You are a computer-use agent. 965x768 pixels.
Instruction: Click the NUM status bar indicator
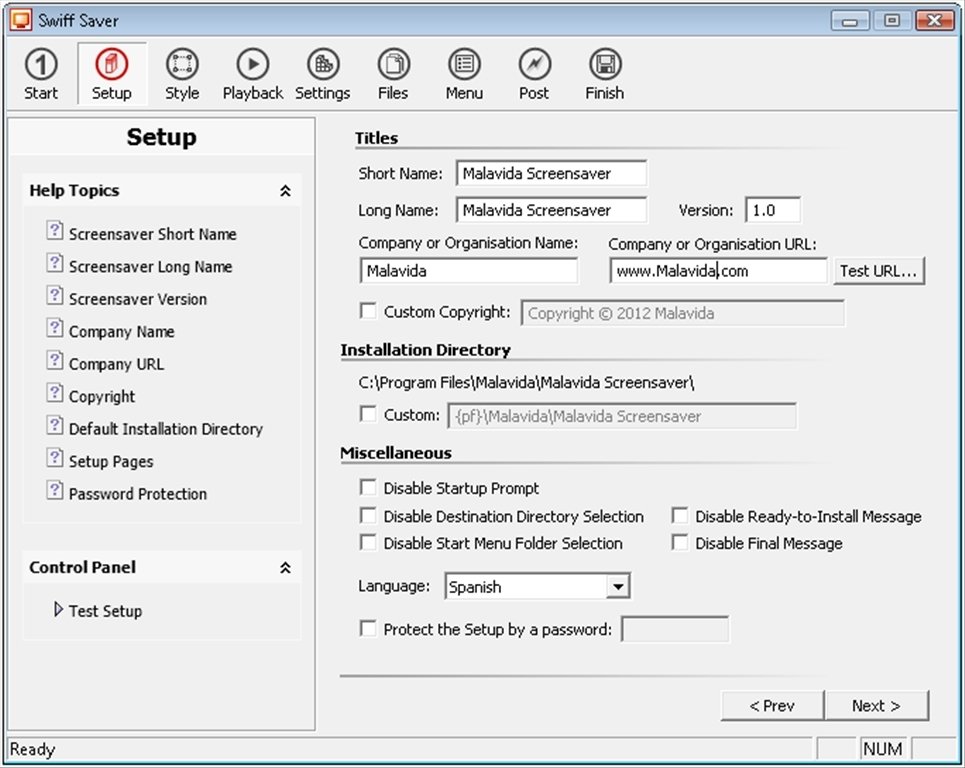(883, 749)
